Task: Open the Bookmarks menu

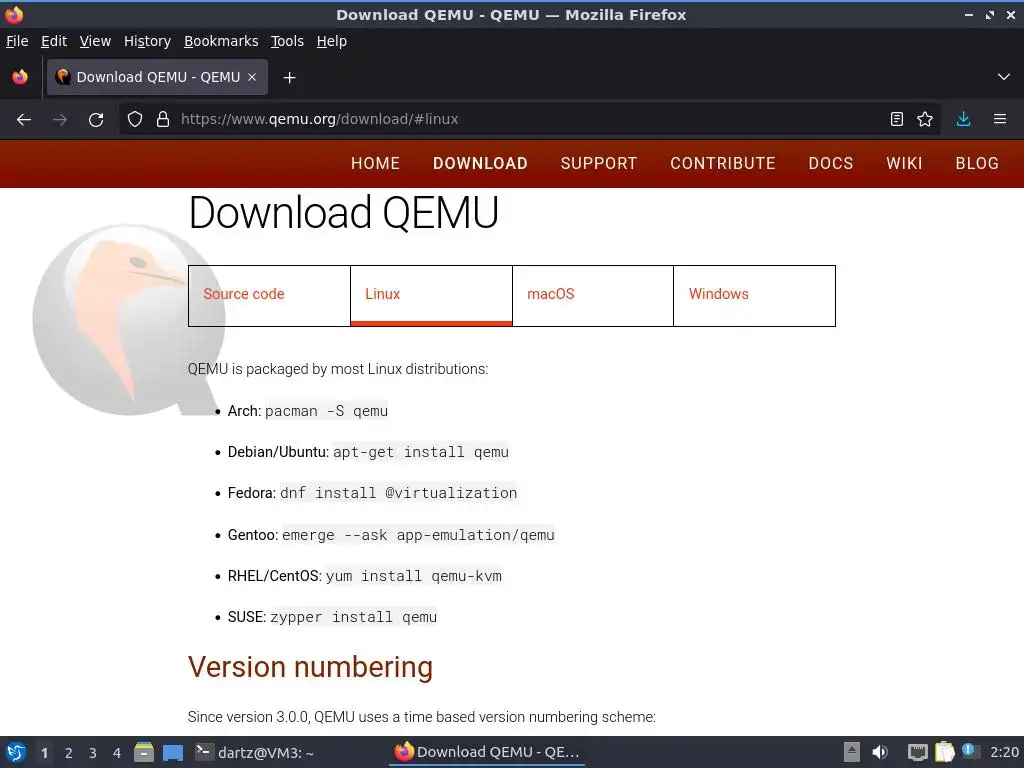Action: coord(221,41)
